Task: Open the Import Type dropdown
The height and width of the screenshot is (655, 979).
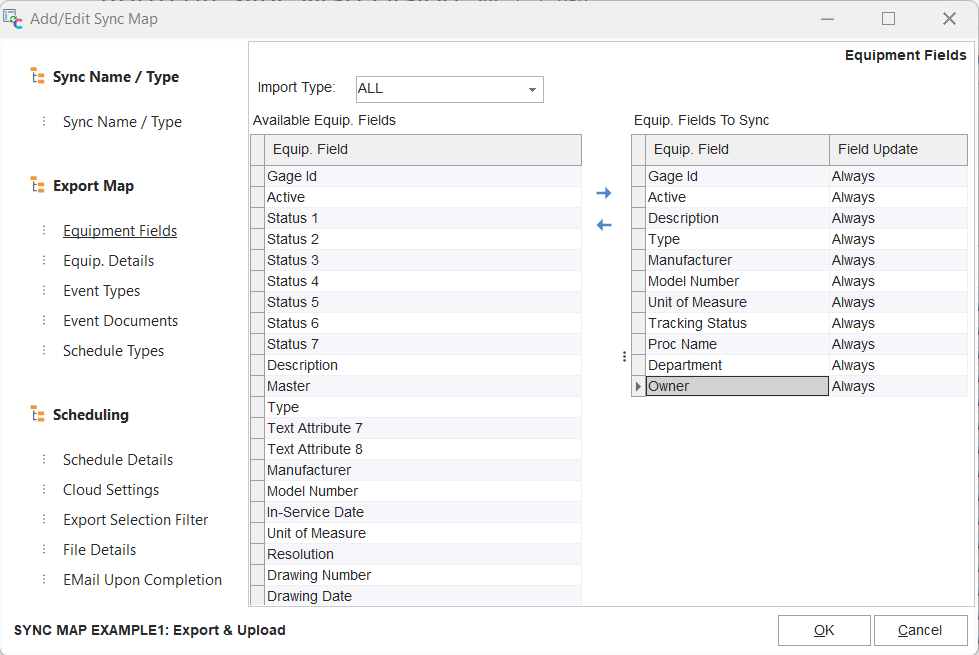Action: tap(532, 89)
